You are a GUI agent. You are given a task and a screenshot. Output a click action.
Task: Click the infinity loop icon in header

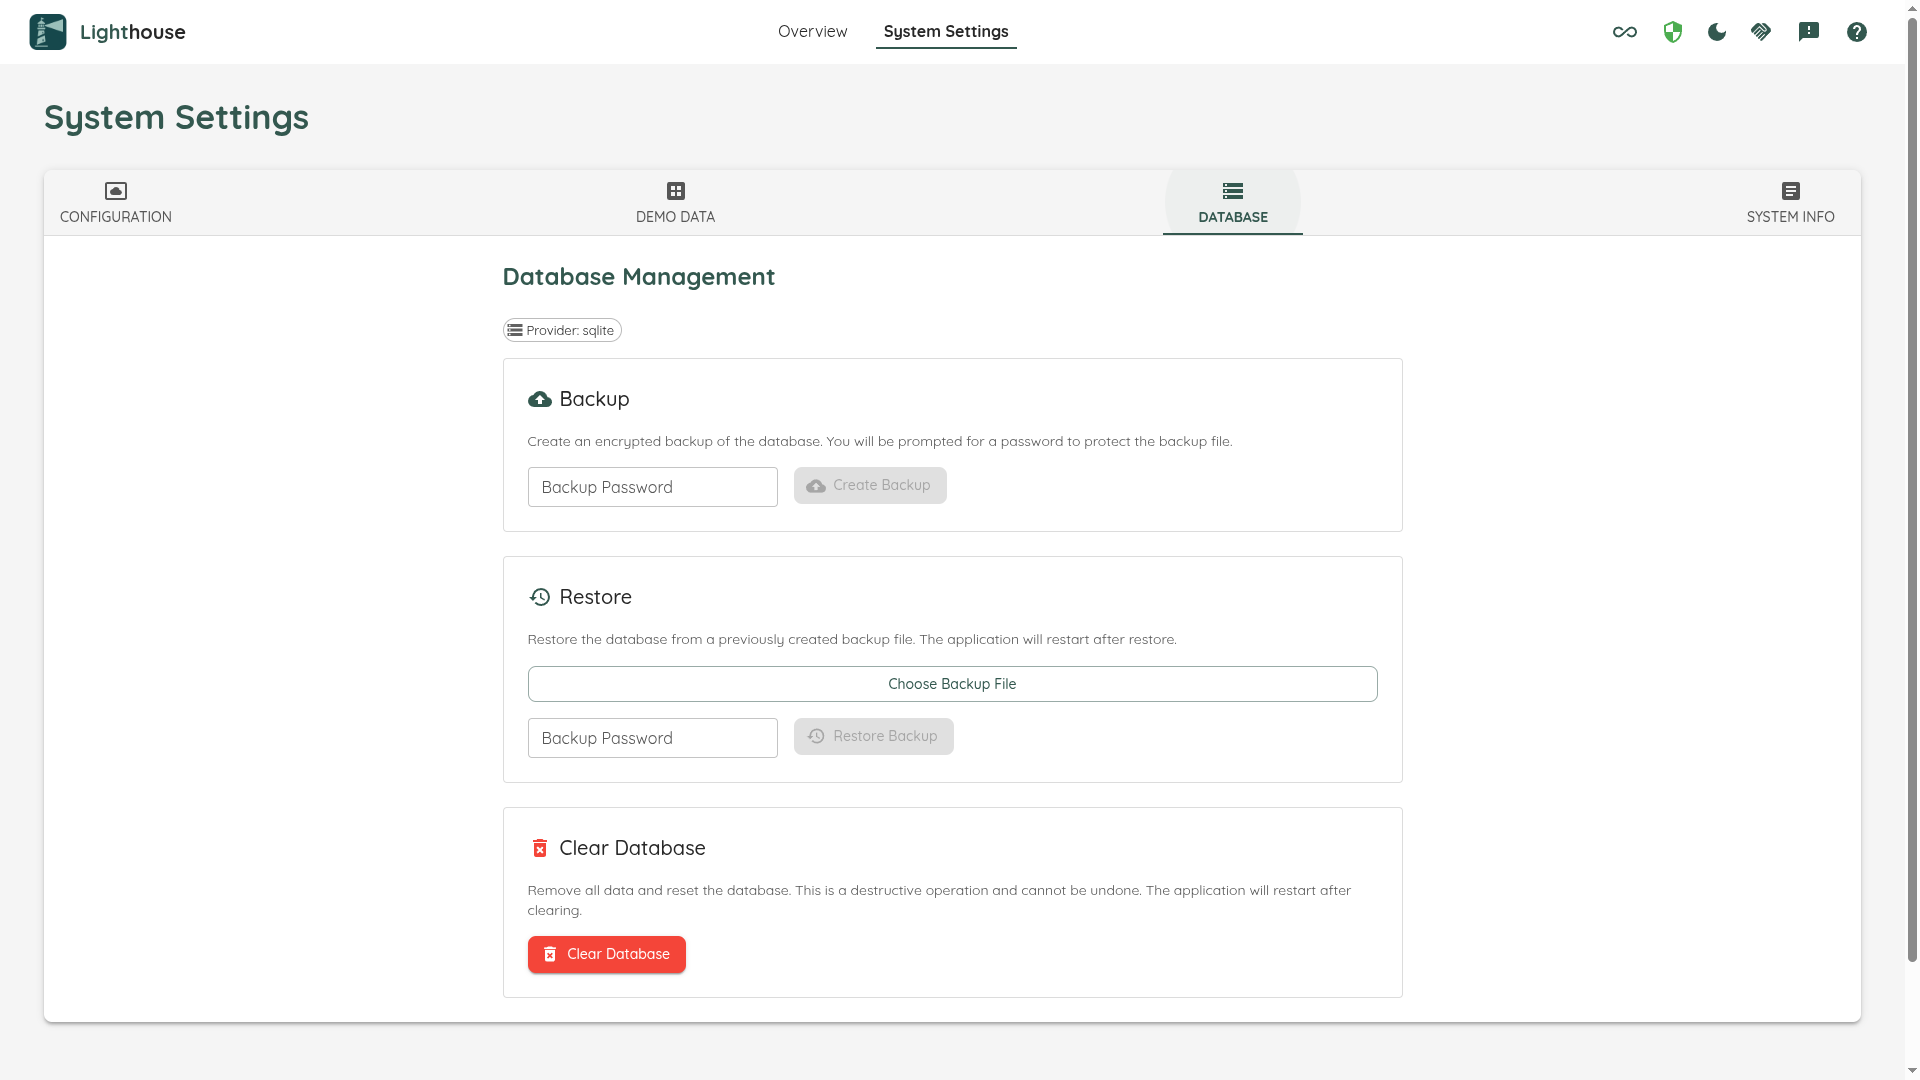tap(1625, 32)
